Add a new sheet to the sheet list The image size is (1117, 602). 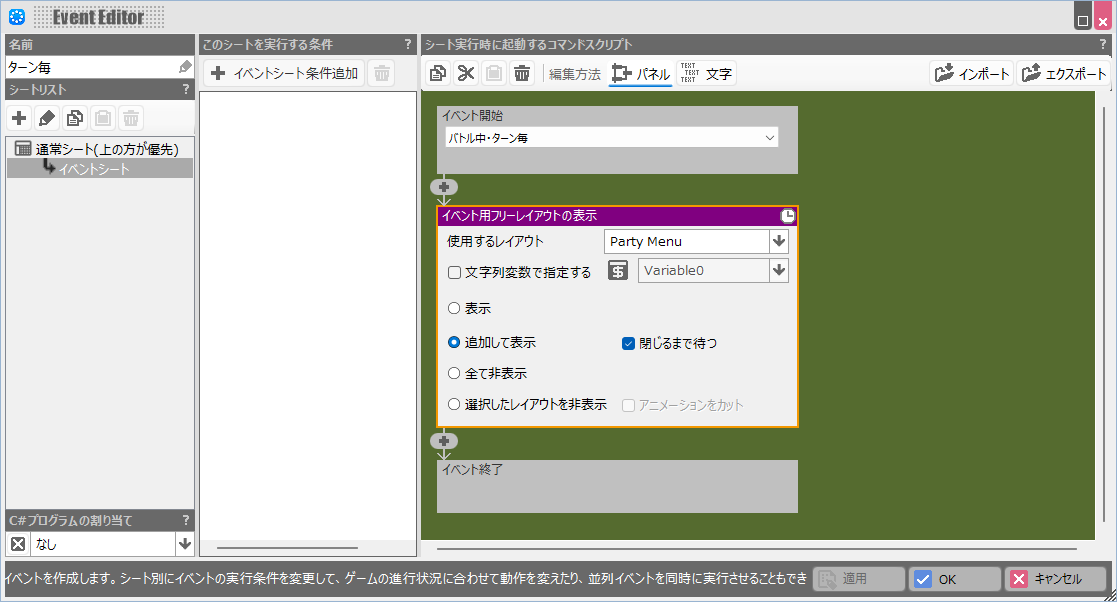pyautogui.click(x=18, y=117)
